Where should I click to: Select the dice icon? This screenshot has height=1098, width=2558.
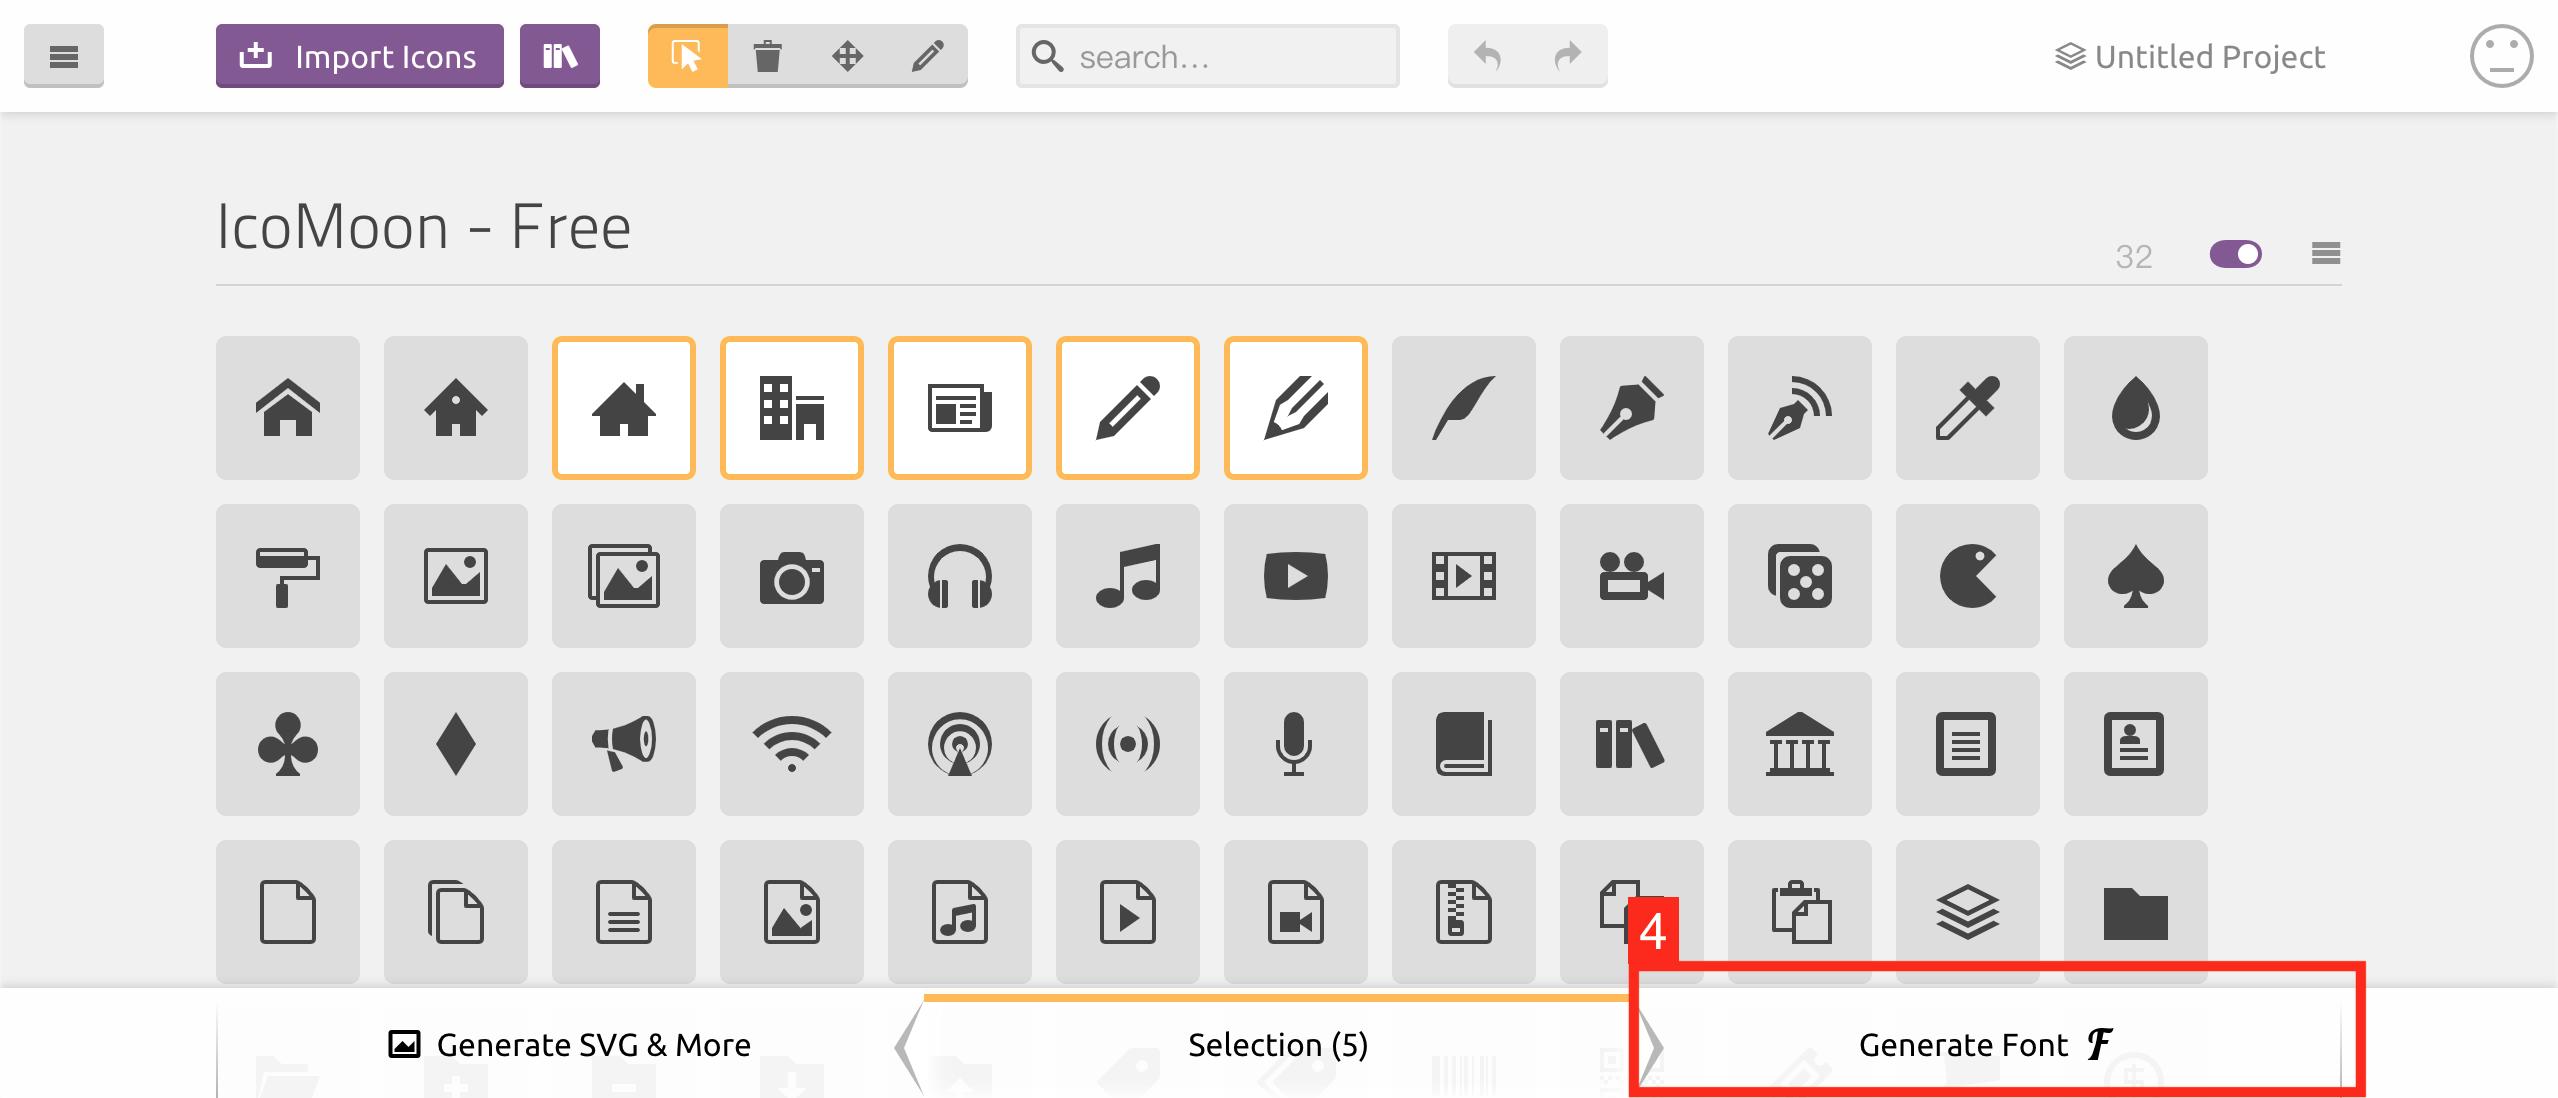[x=1800, y=576]
